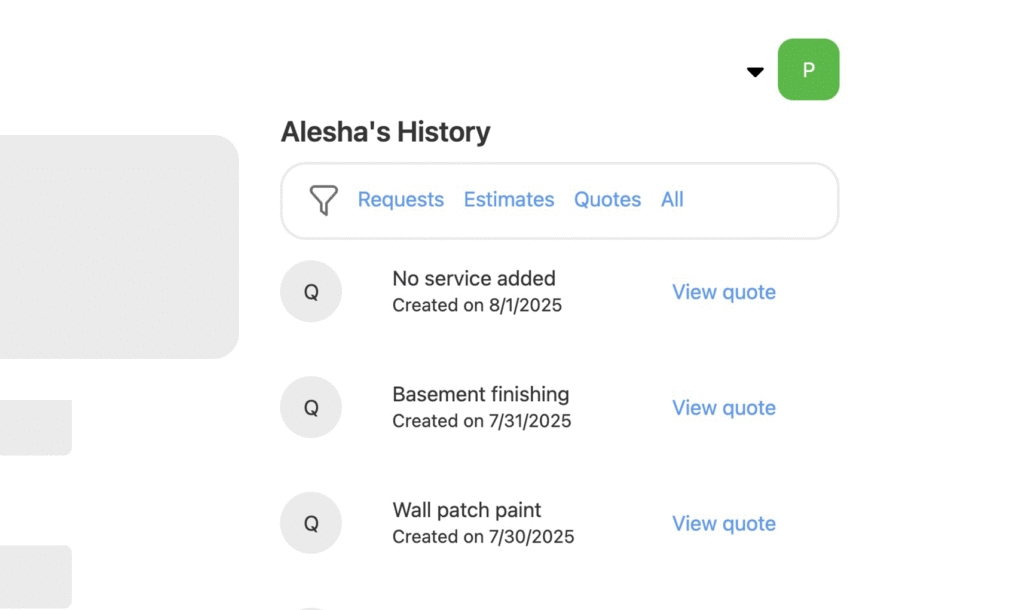Click the Created on 7/30/2025 date text
The width and height of the screenshot is (1024, 610).
[483, 537]
